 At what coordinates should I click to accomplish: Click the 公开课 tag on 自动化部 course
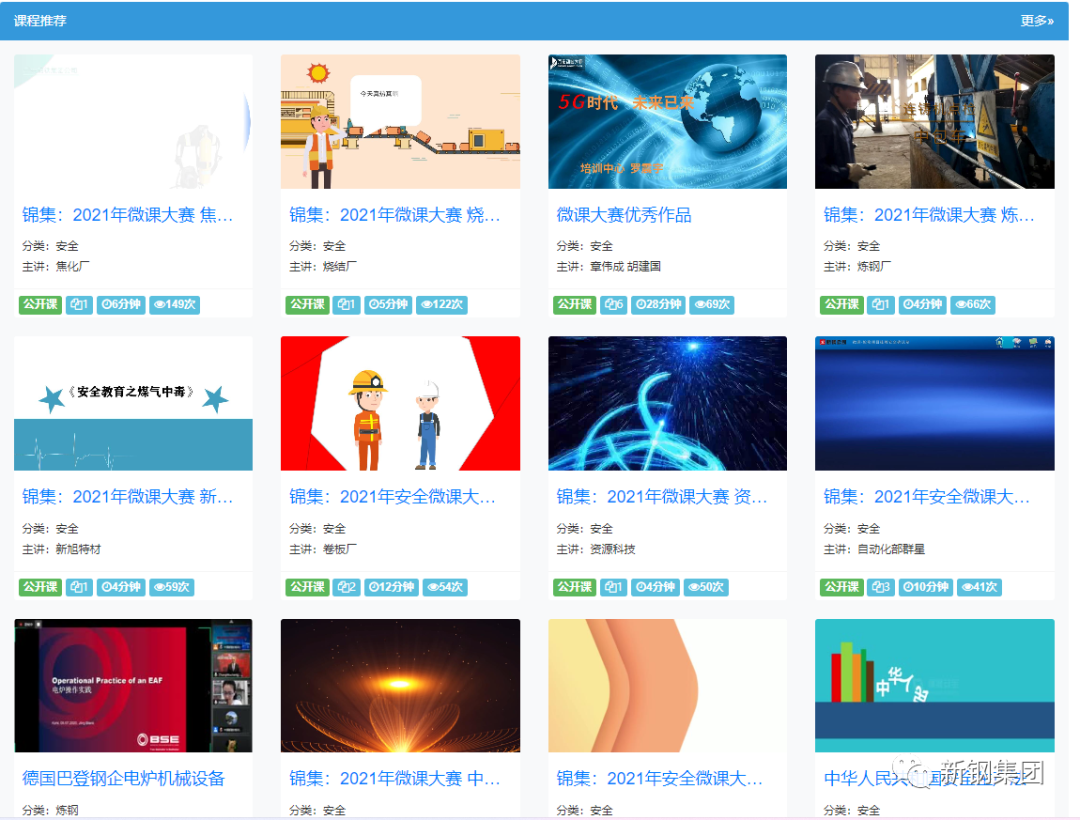click(842, 587)
